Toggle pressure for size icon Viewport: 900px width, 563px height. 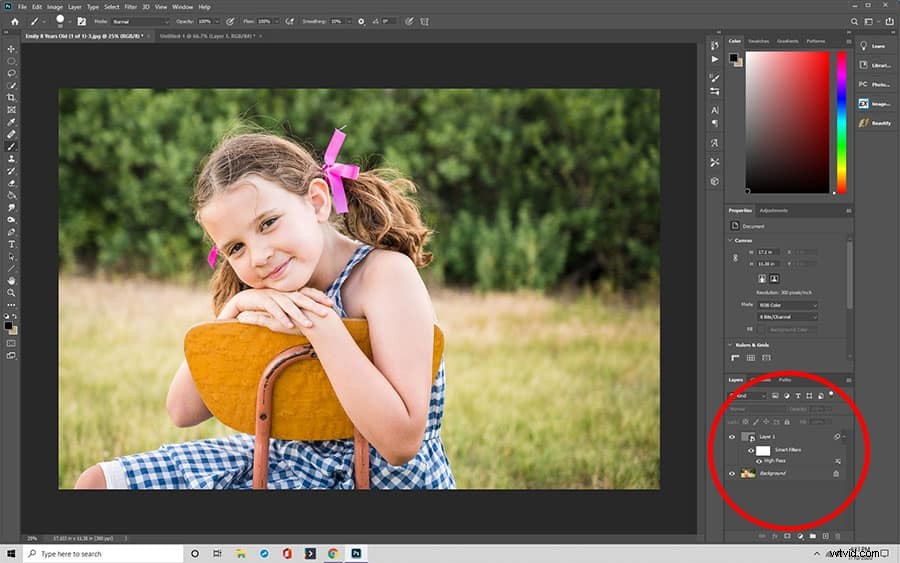click(409, 22)
